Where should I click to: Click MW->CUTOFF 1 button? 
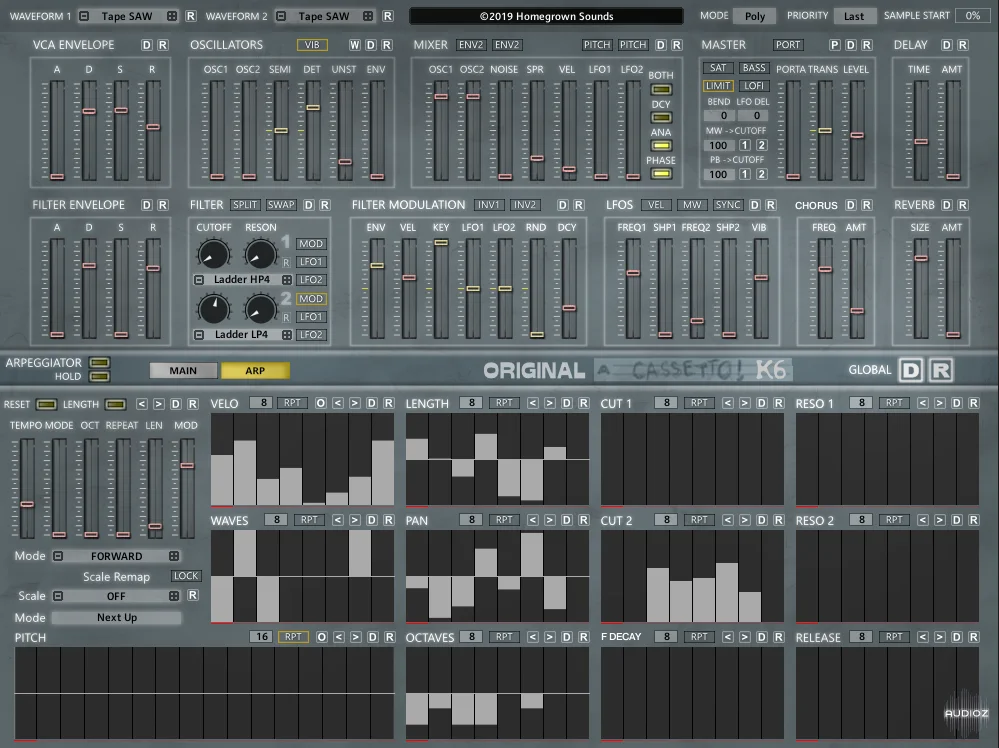pyautogui.click(x=745, y=145)
